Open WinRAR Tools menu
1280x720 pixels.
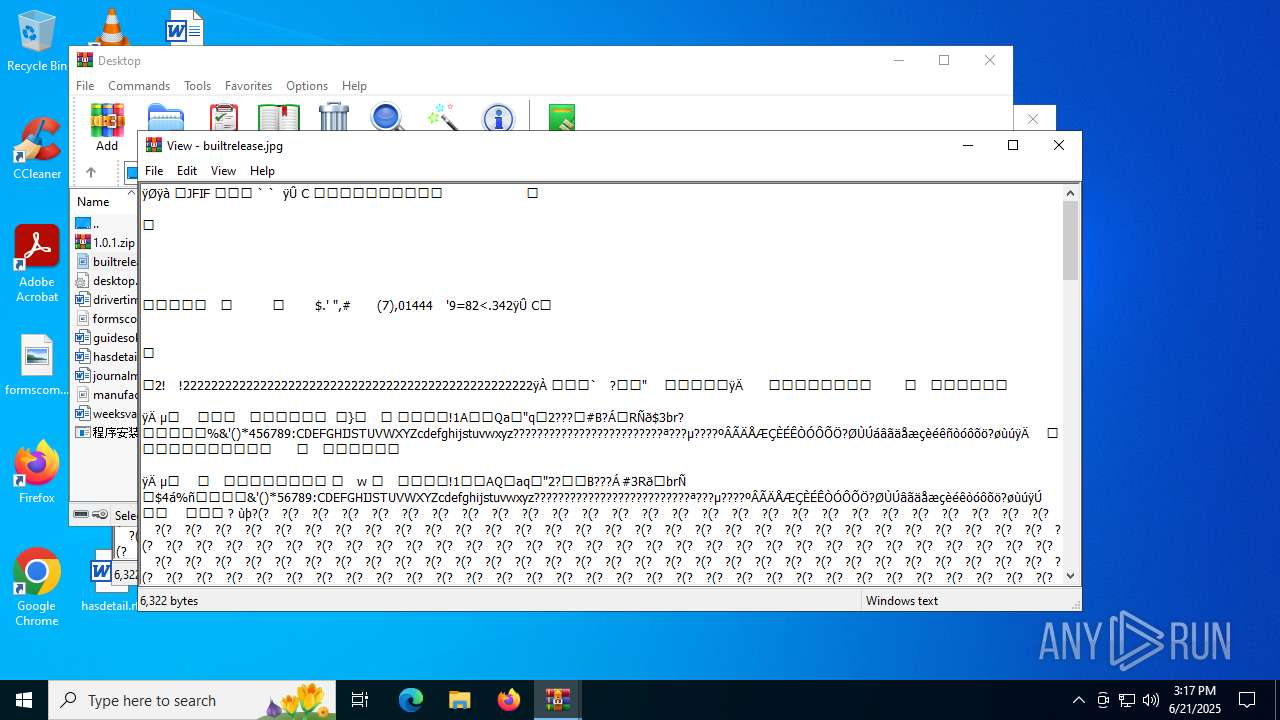tap(197, 86)
